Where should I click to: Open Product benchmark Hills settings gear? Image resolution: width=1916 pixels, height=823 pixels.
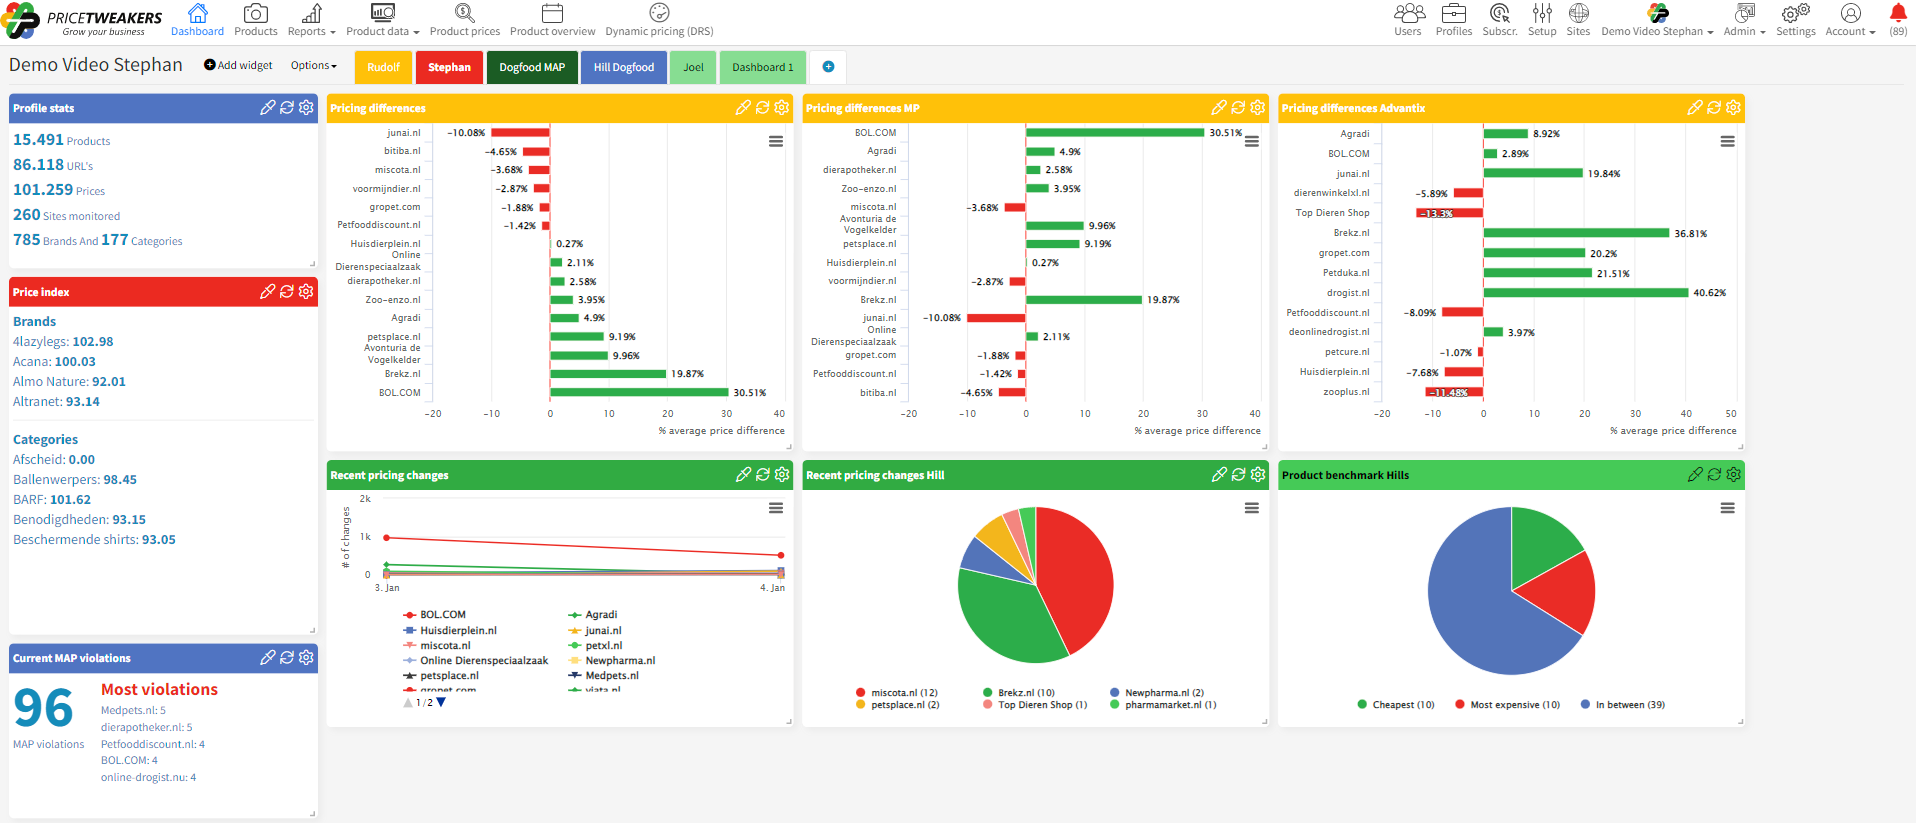tap(1733, 475)
